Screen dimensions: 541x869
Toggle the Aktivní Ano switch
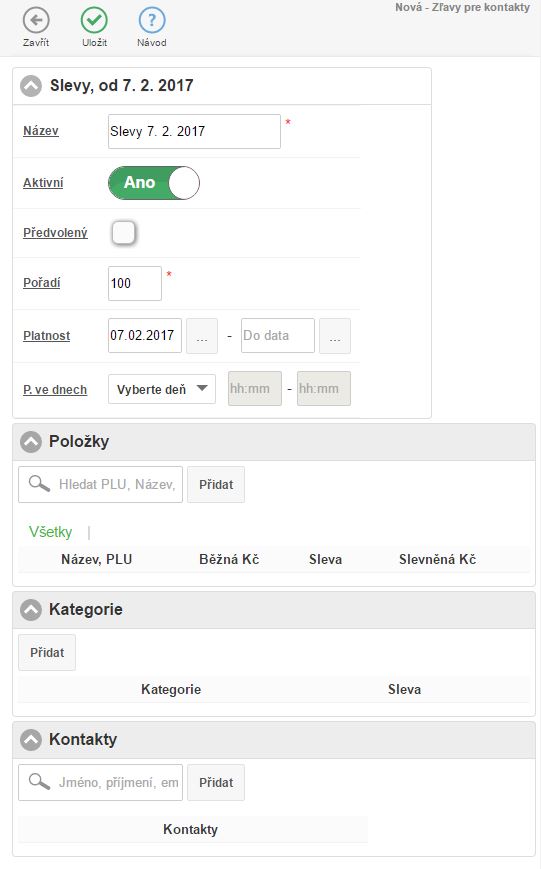point(154,183)
